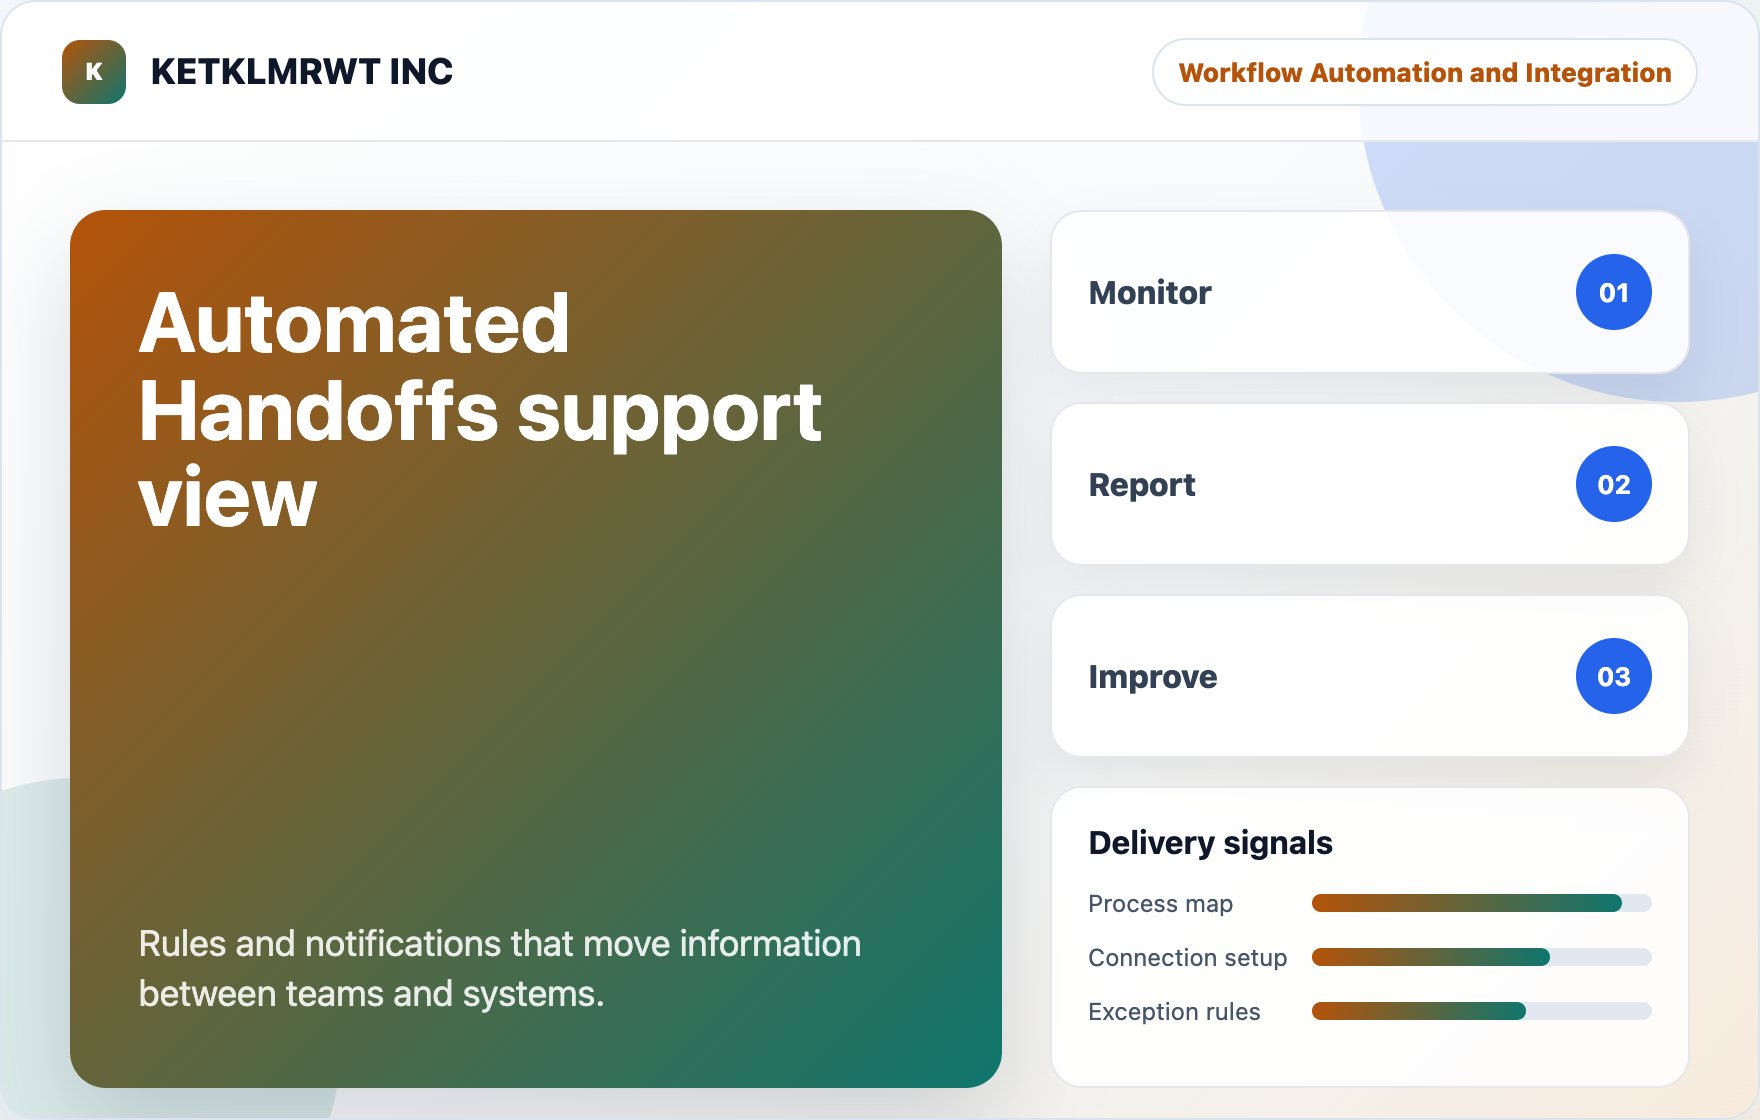Click the Rules and notifications description text
The height and width of the screenshot is (1120, 1760).
pyautogui.click(x=499, y=968)
